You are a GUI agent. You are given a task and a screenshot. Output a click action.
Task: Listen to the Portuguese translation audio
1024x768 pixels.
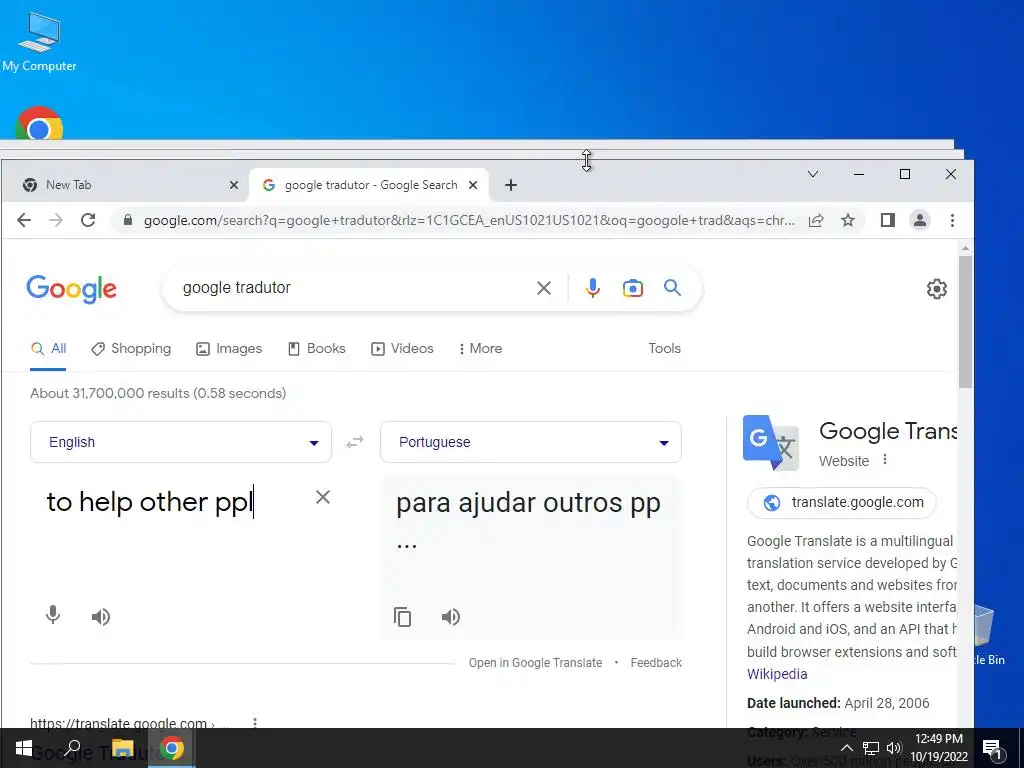coord(451,616)
